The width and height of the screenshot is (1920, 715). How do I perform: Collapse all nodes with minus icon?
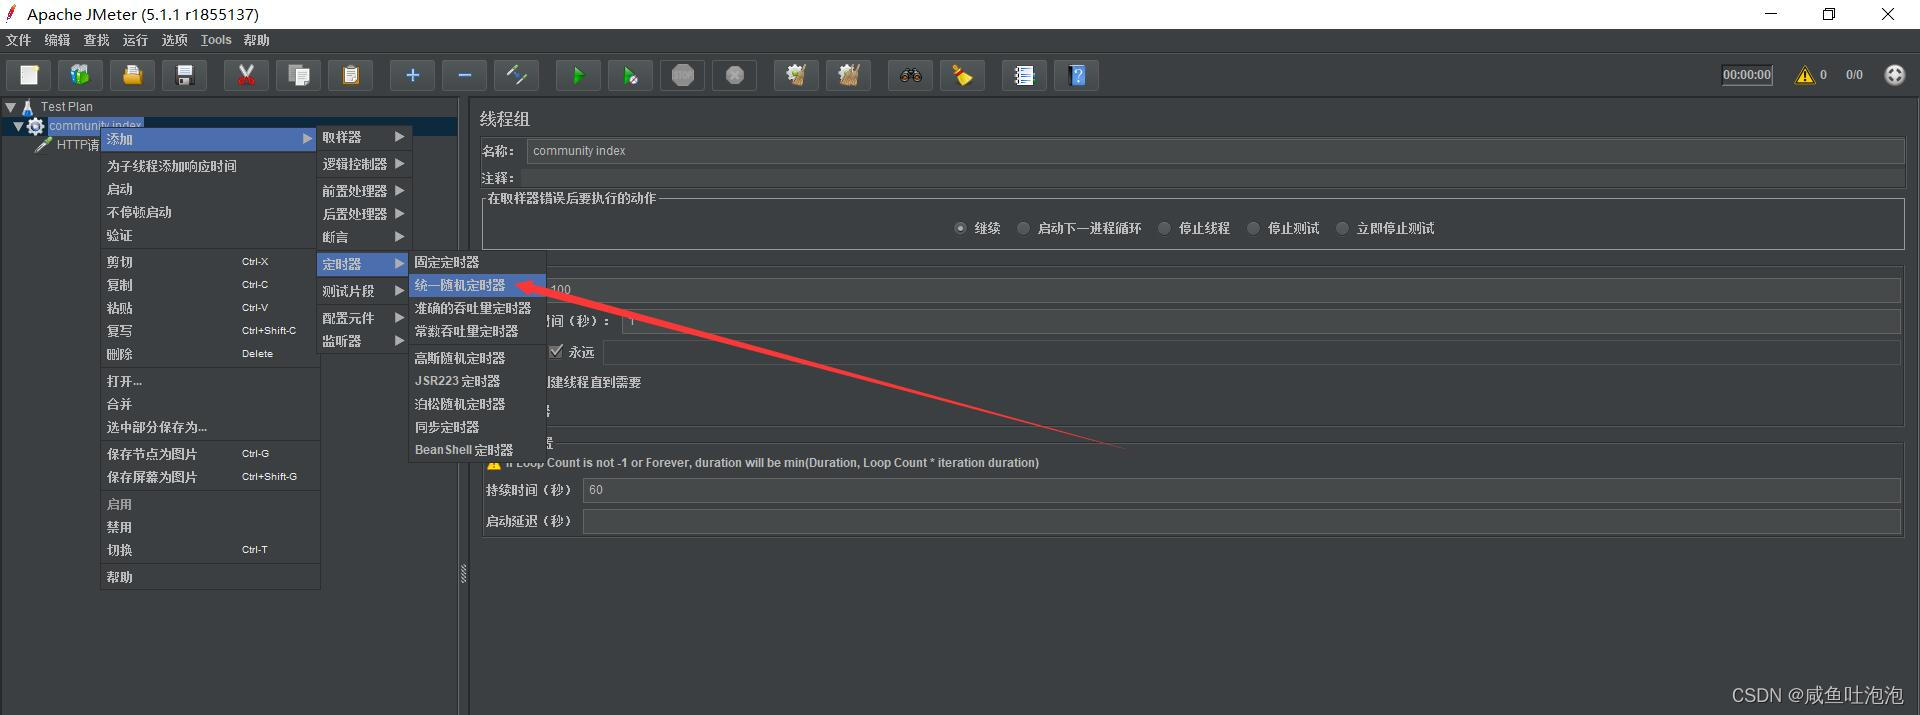pyautogui.click(x=464, y=75)
